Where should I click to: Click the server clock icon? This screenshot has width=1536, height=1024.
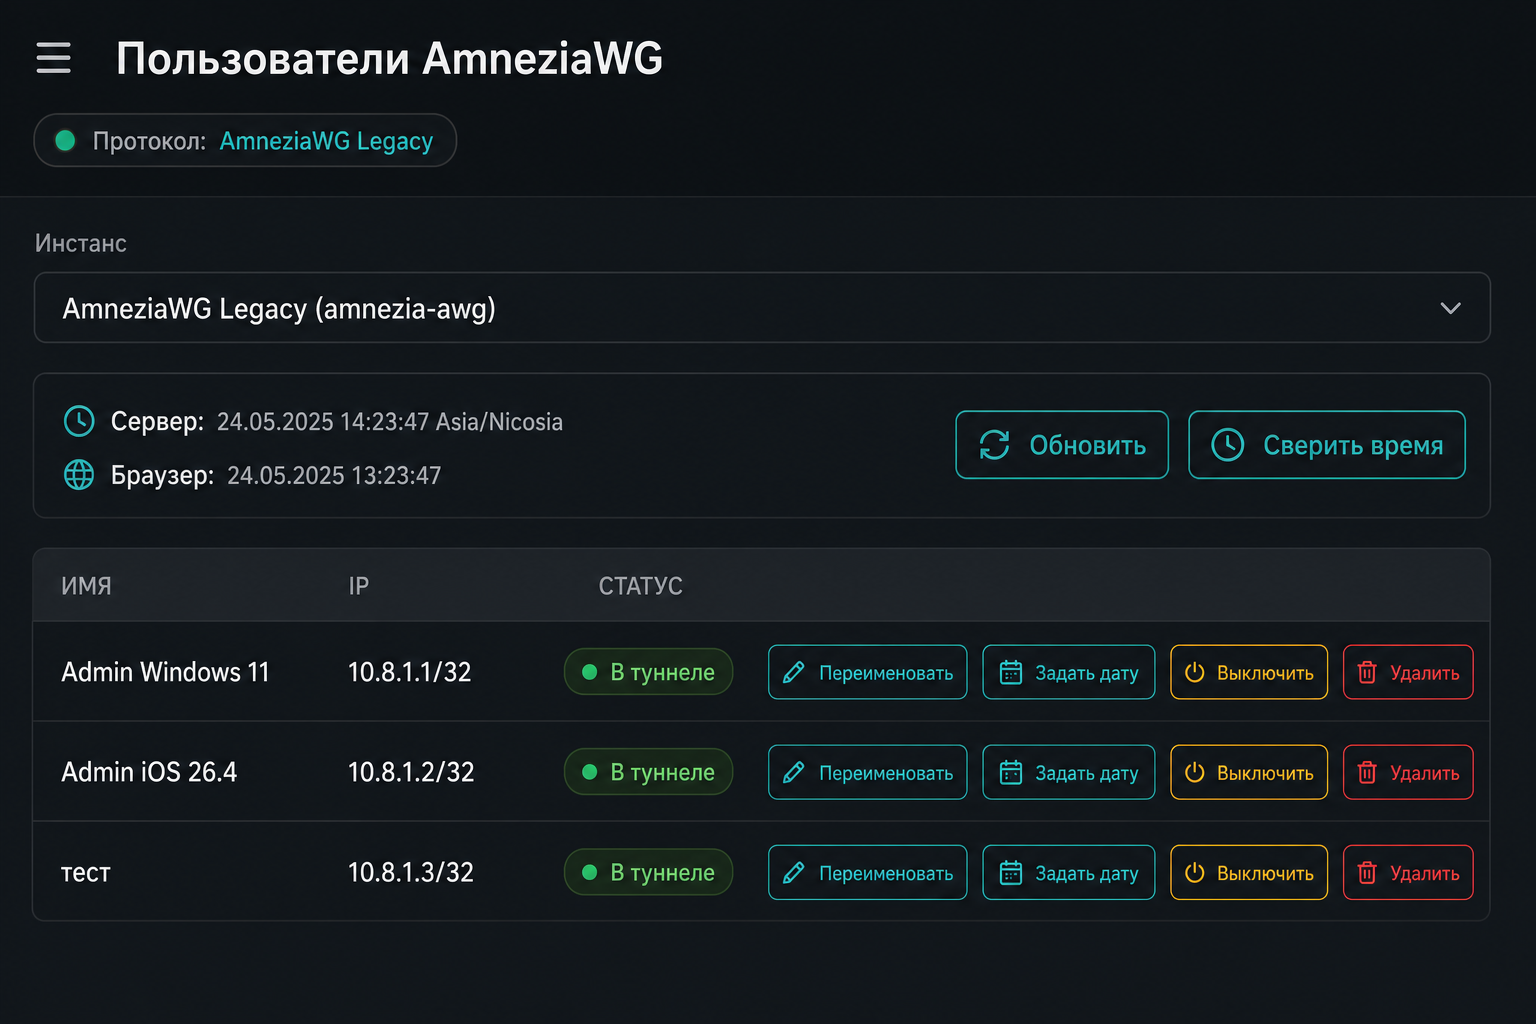pyautogui.click(x=79, y=421)
